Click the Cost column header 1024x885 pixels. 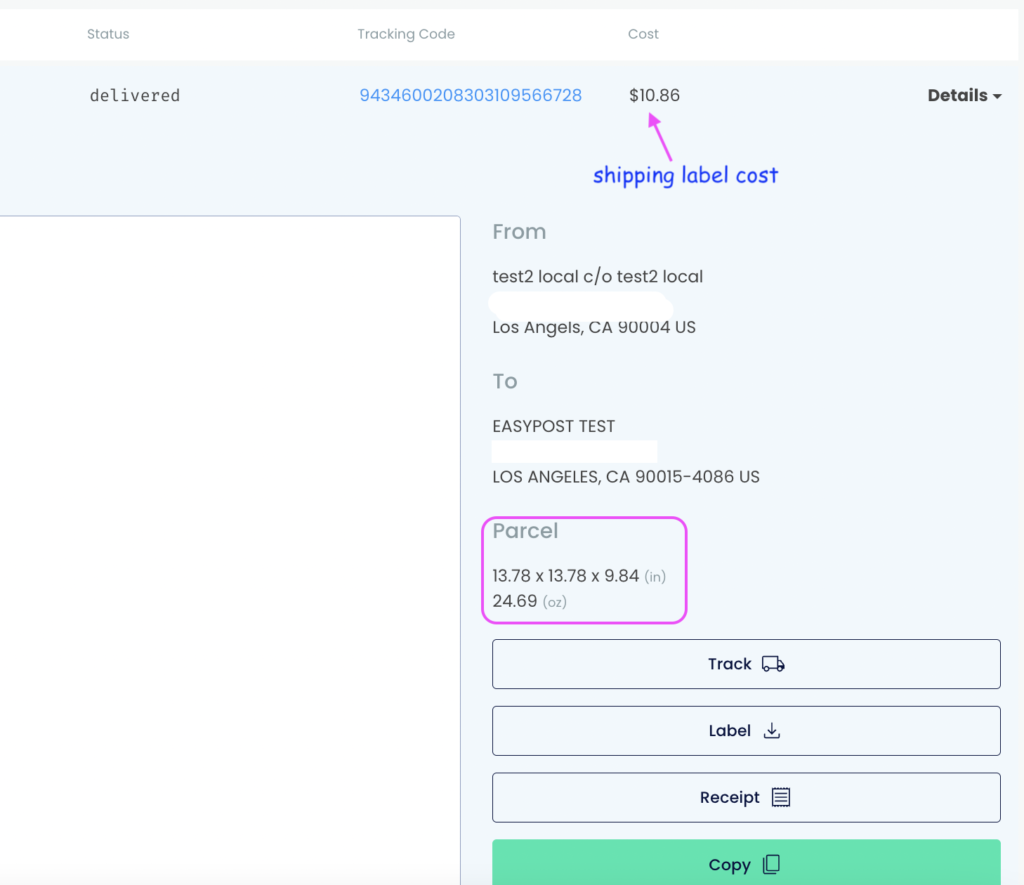point(643,34)
